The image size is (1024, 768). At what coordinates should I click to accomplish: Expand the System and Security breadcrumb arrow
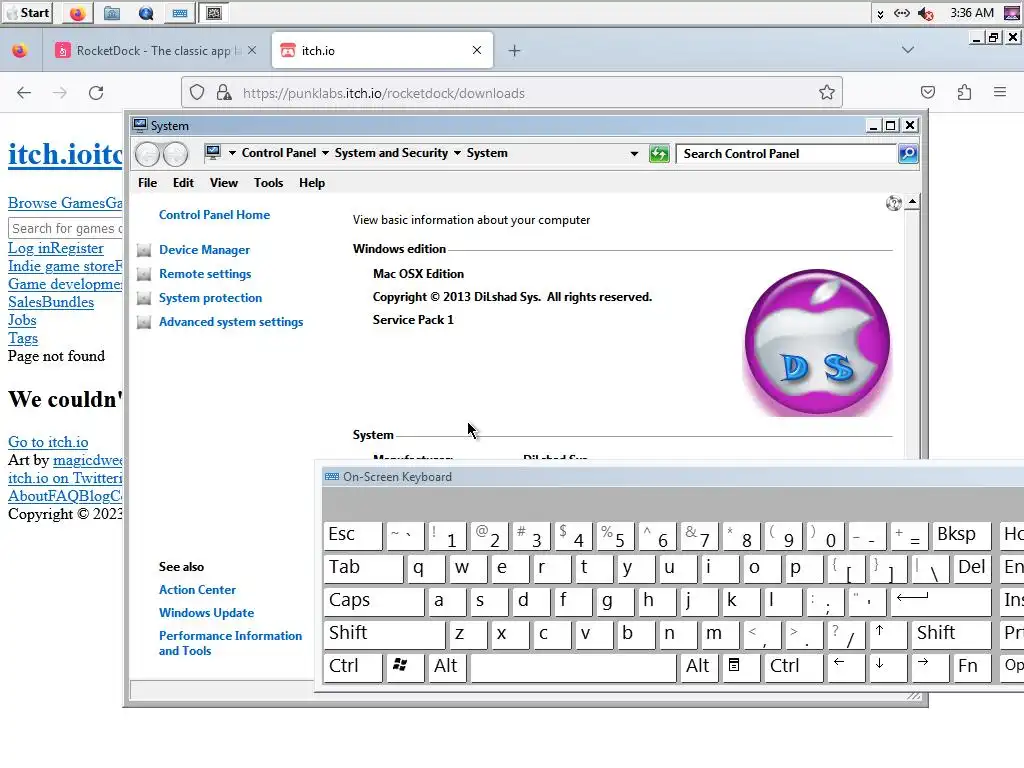(x=457, y=153)
